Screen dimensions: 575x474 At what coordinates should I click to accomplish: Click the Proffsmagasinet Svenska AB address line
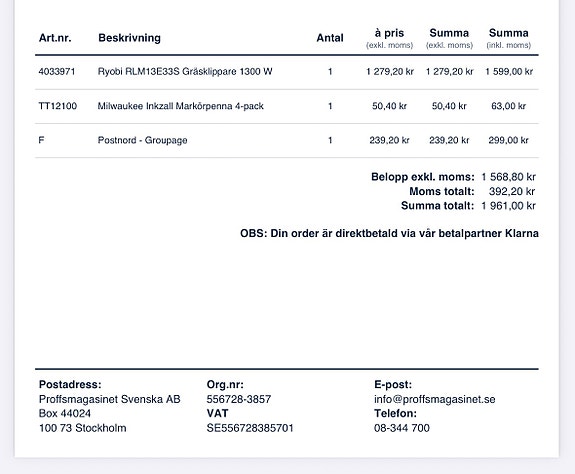[x=110, y=399]
